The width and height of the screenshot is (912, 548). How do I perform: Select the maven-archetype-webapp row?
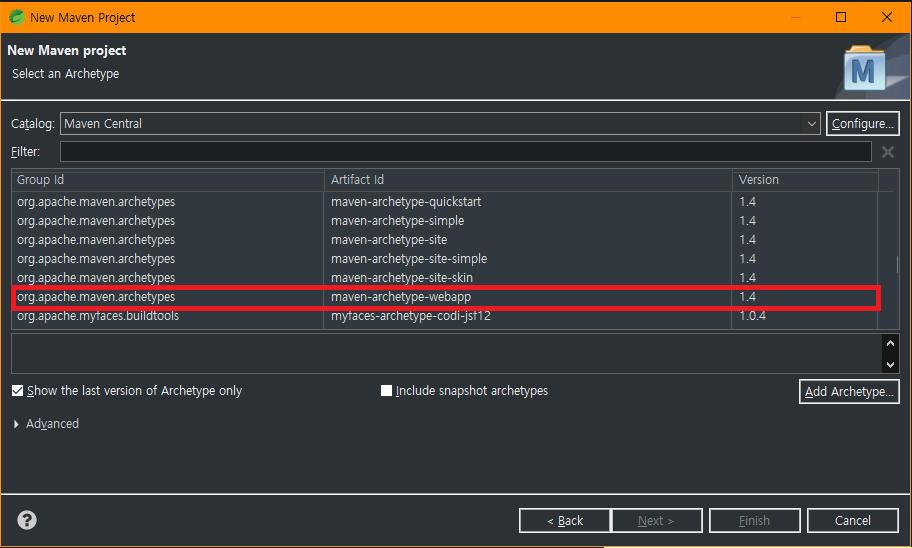coord(444,297)
